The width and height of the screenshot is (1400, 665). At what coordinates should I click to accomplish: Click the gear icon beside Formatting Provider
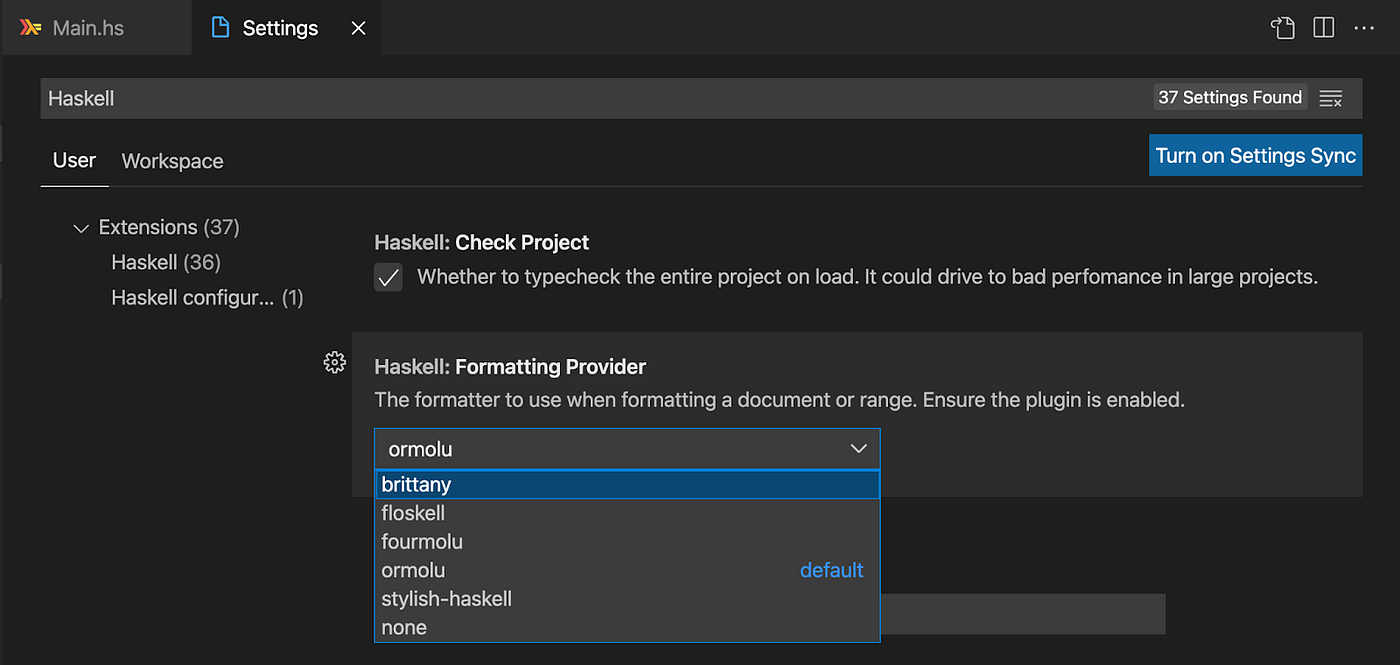[335, 362]
